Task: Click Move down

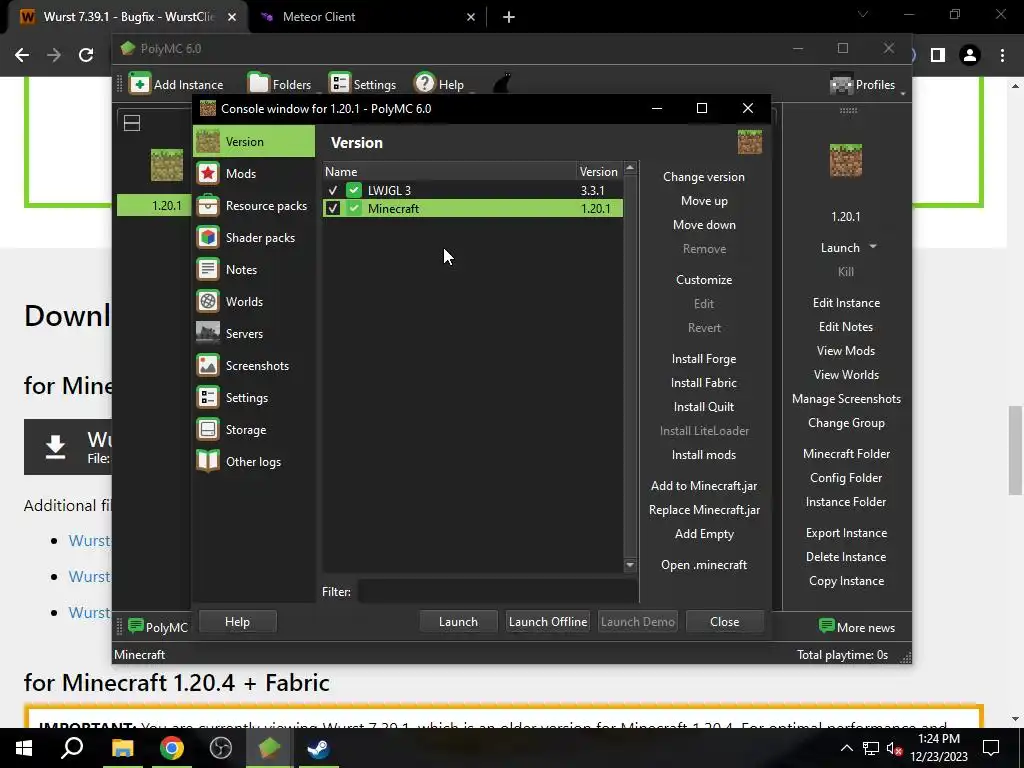Action: tap(704, 225)
